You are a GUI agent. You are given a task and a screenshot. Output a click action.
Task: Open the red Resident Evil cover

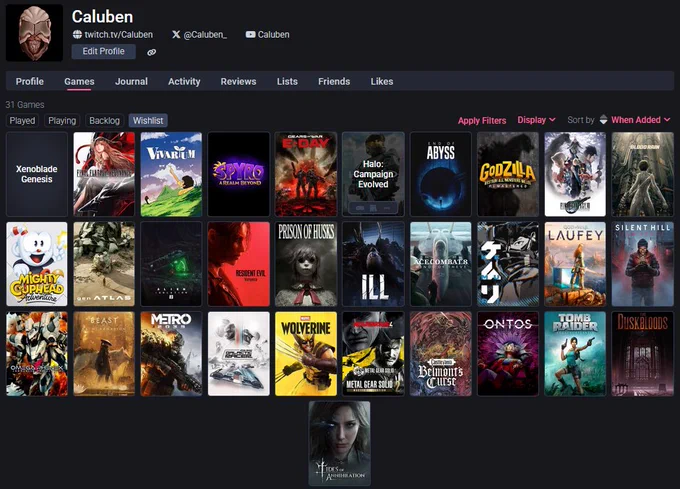(x=239, y=264)
